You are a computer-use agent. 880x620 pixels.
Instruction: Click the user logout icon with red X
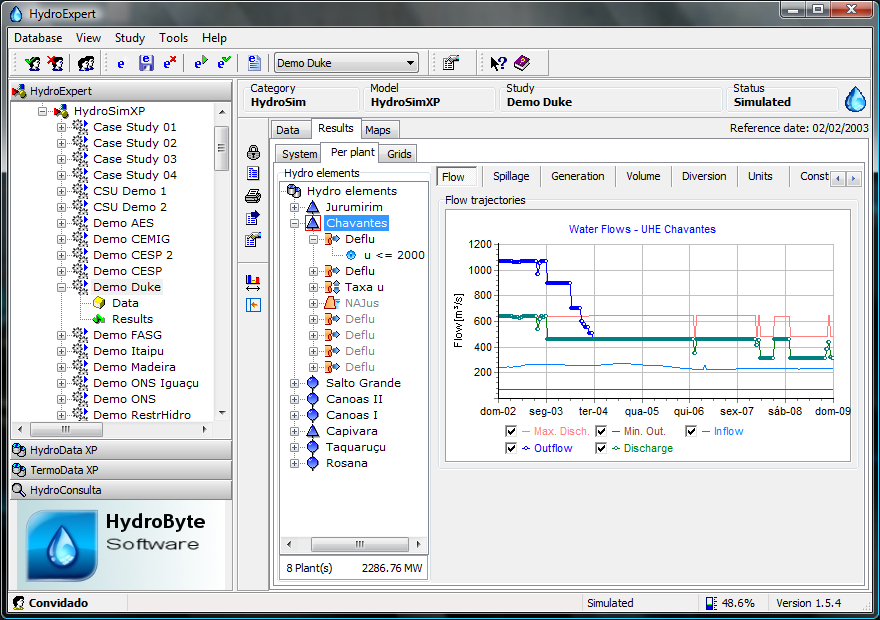coord(55,63)
